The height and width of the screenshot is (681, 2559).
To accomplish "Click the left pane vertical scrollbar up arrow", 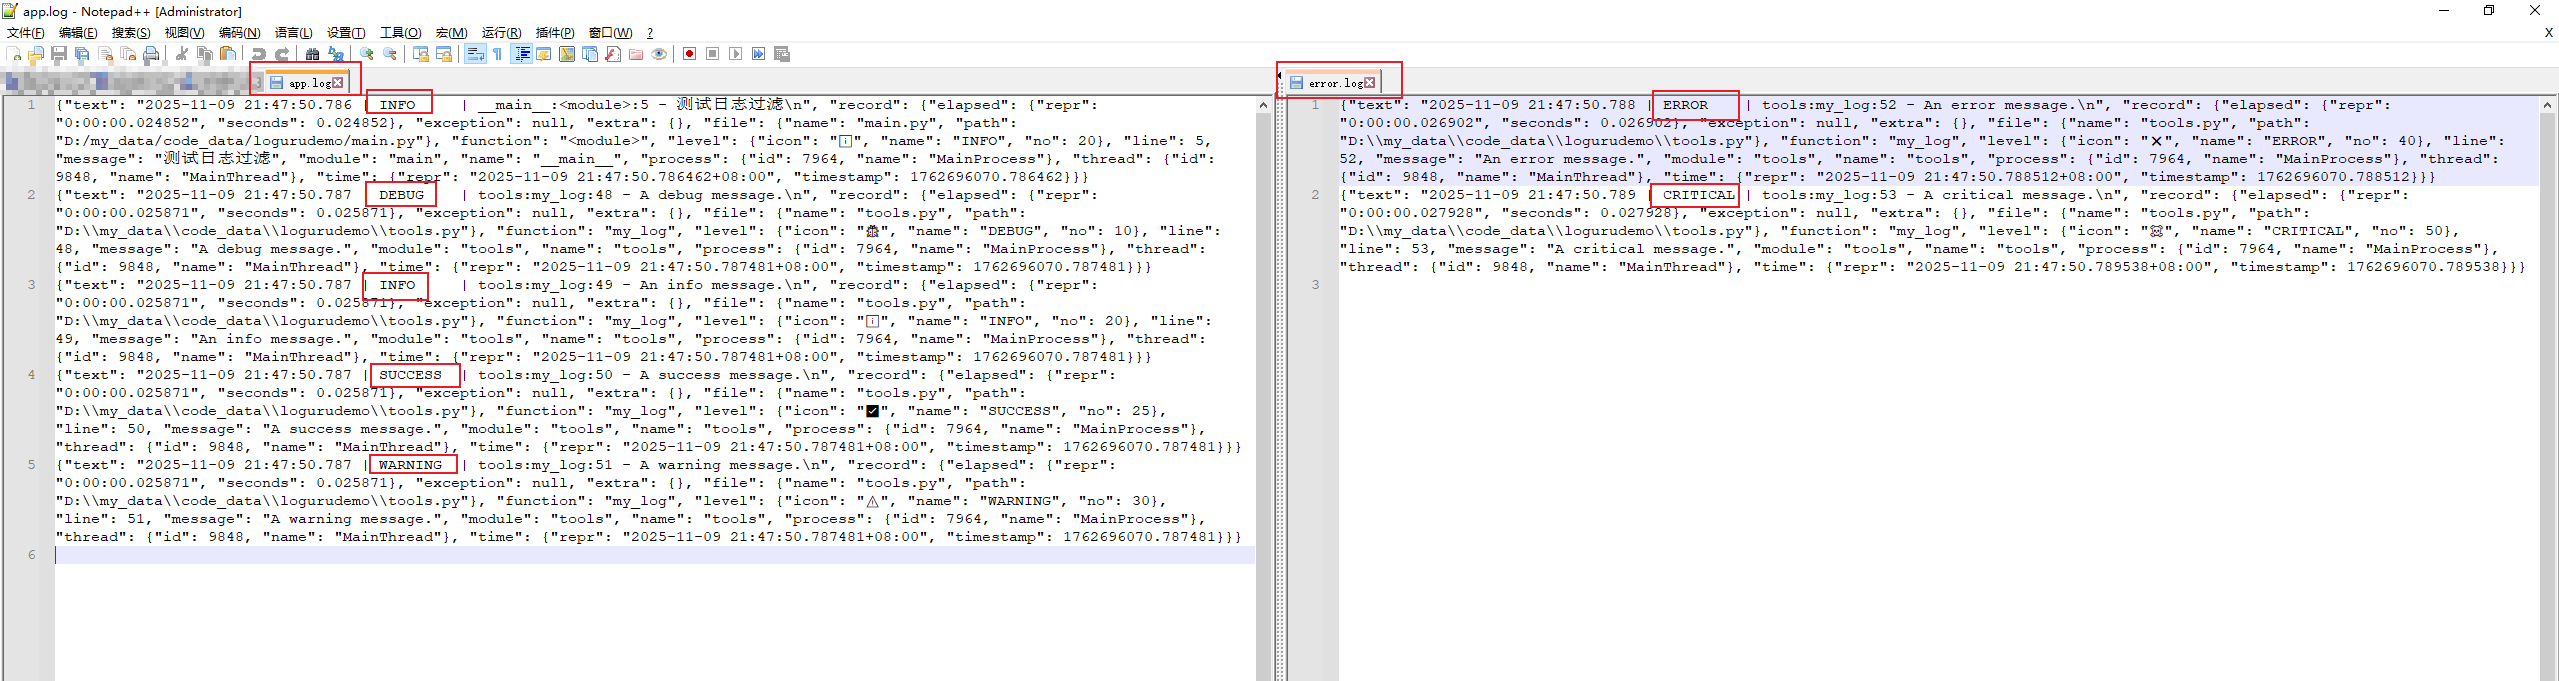I will coord(1263,104).
